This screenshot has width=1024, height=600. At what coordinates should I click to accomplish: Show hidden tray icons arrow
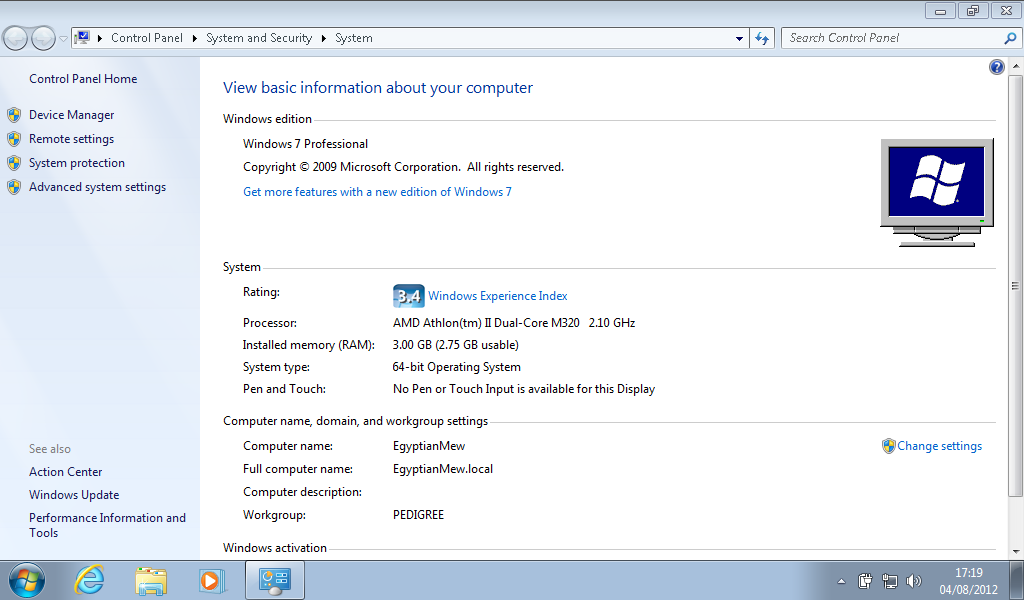(x=841, y=581)
